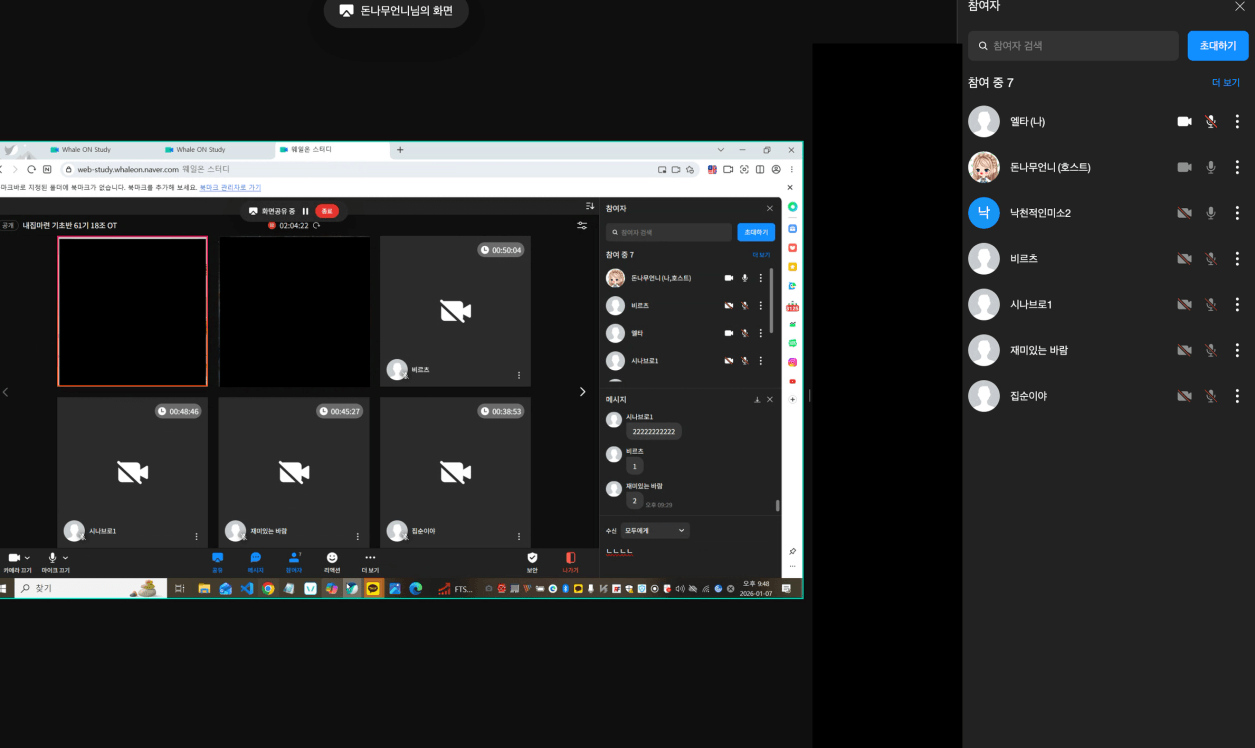The width and height of the screenshot is (1255, 748).
Task: Toggle the camera icon for 엘타 (나)
Action: click(1184, 122)
